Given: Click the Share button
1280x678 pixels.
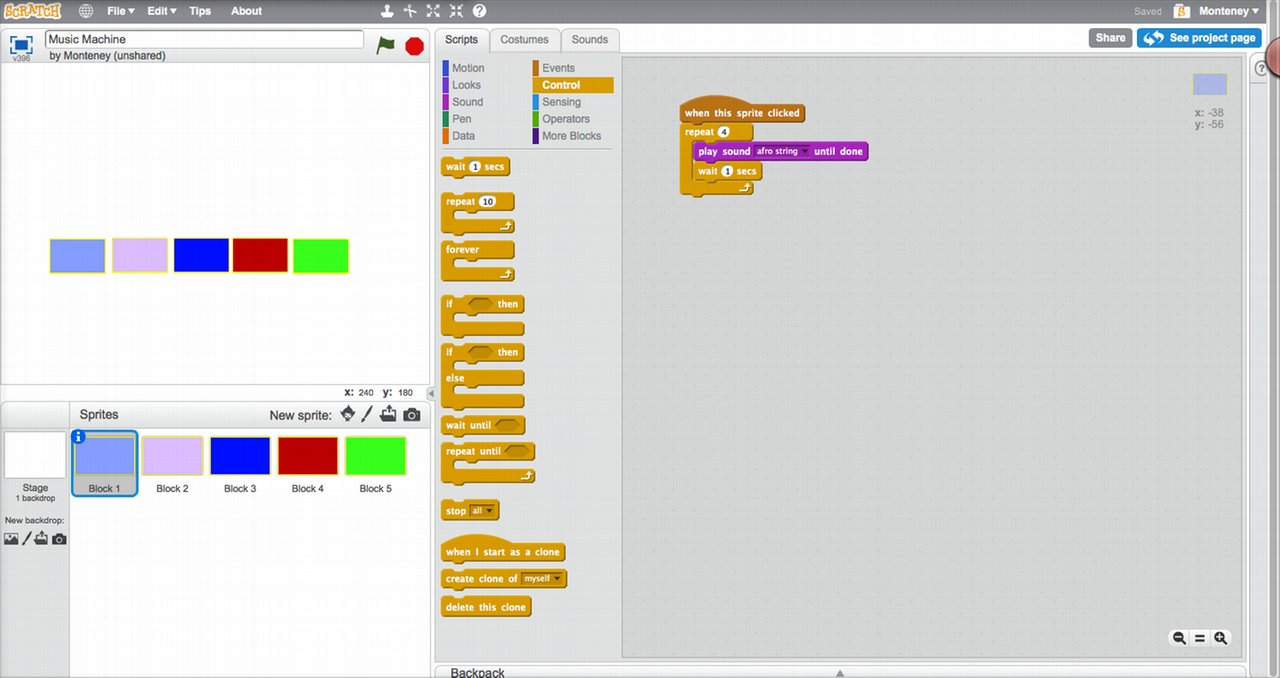Looking at the screenshot, I should coord(1110,37).
